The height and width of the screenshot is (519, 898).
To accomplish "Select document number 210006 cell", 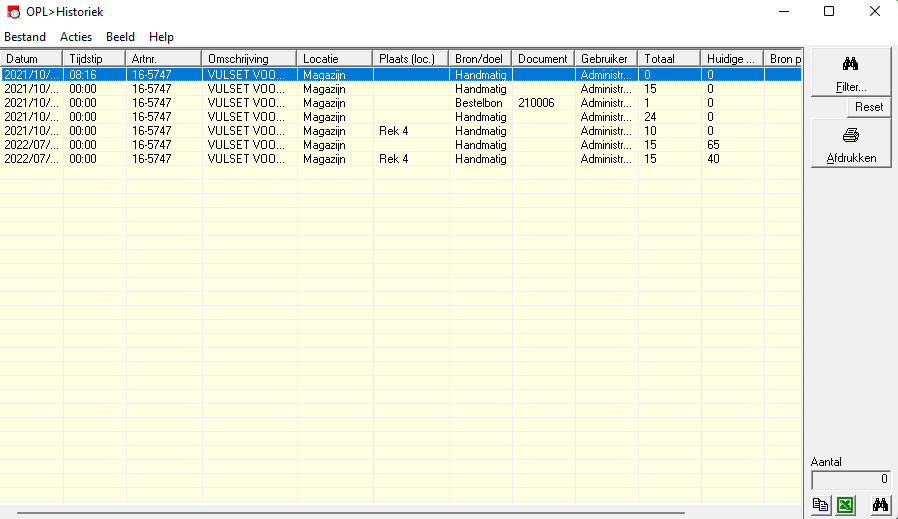I will pyautogui.click(x=537, y=103).
